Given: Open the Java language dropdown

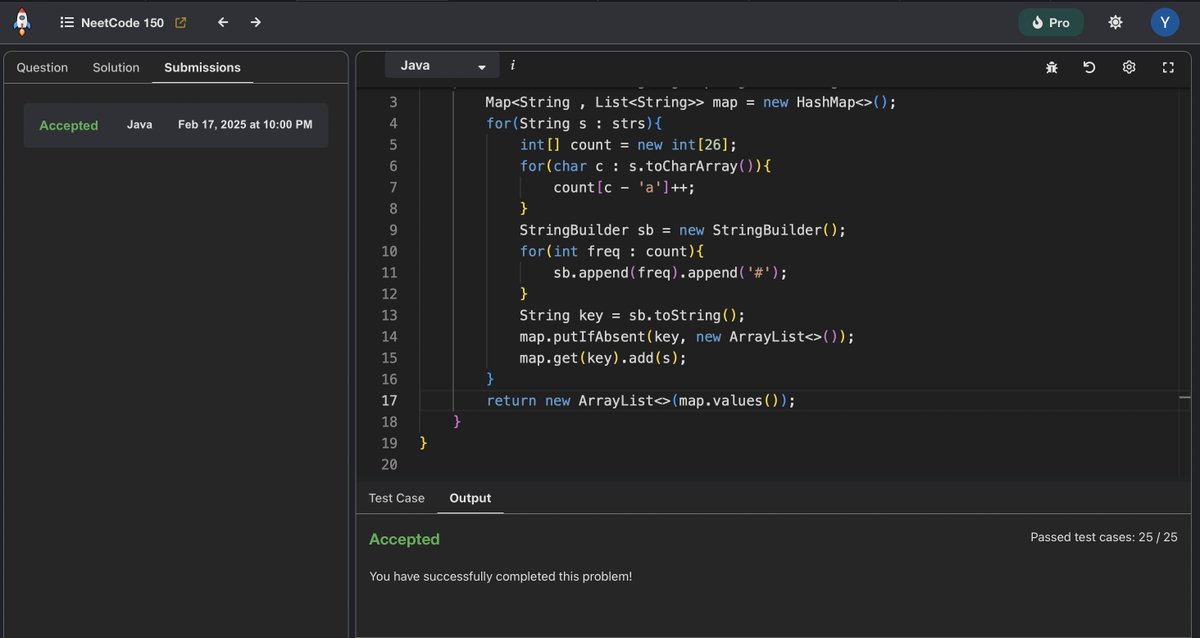Looking at the screenshot, I should click(442, 64).
